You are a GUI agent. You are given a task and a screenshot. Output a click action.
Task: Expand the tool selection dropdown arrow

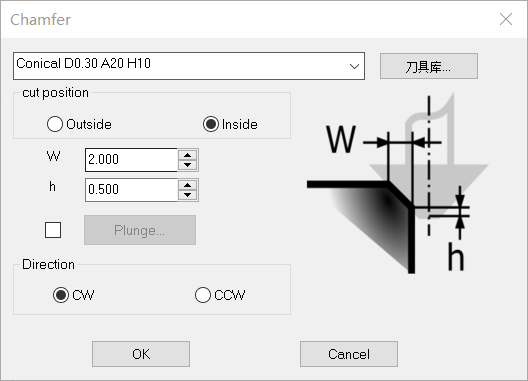tap(354, 66)
